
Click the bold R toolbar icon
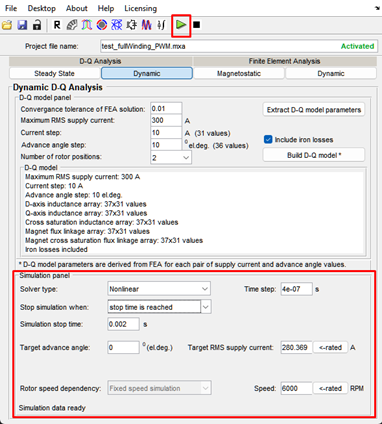57,25
